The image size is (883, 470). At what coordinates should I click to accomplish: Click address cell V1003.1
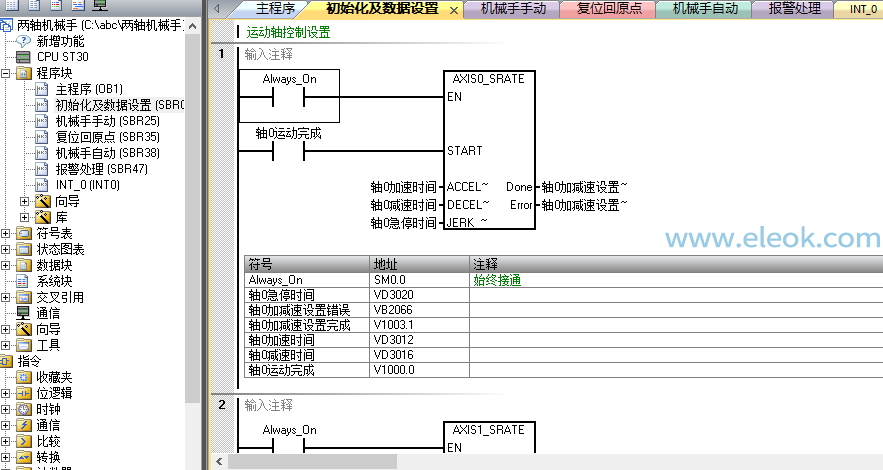tap(420, 325)
